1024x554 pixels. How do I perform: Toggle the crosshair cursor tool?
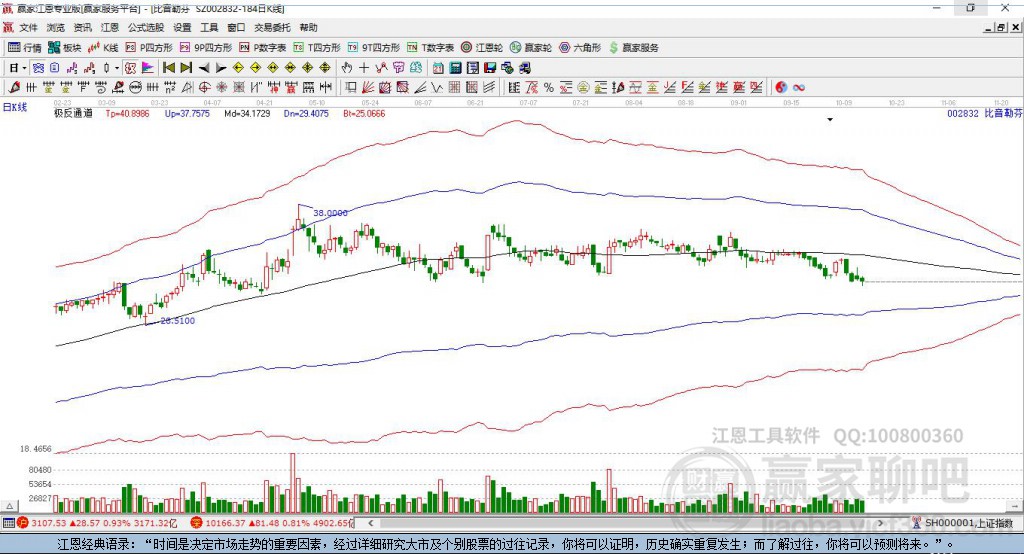pos(364,68)
